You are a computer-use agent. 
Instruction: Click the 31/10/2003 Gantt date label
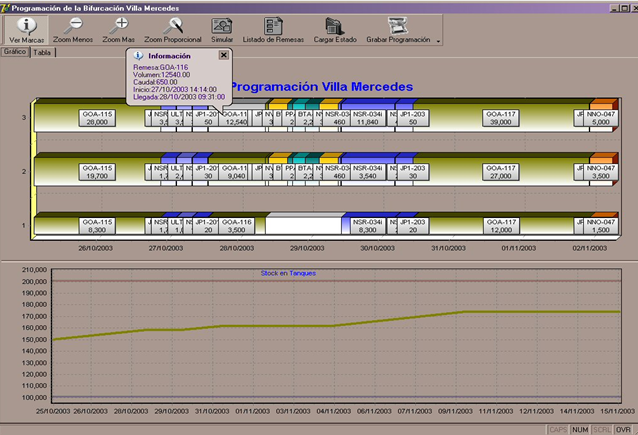[x=448, y=248]
